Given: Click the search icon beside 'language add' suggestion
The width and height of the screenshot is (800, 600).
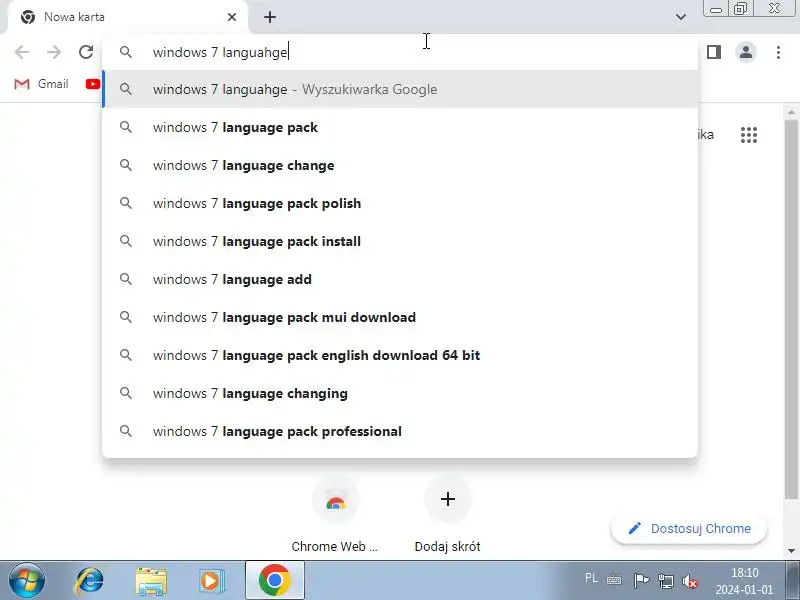Looking at the screenshot, I should [x=126, y=279].
